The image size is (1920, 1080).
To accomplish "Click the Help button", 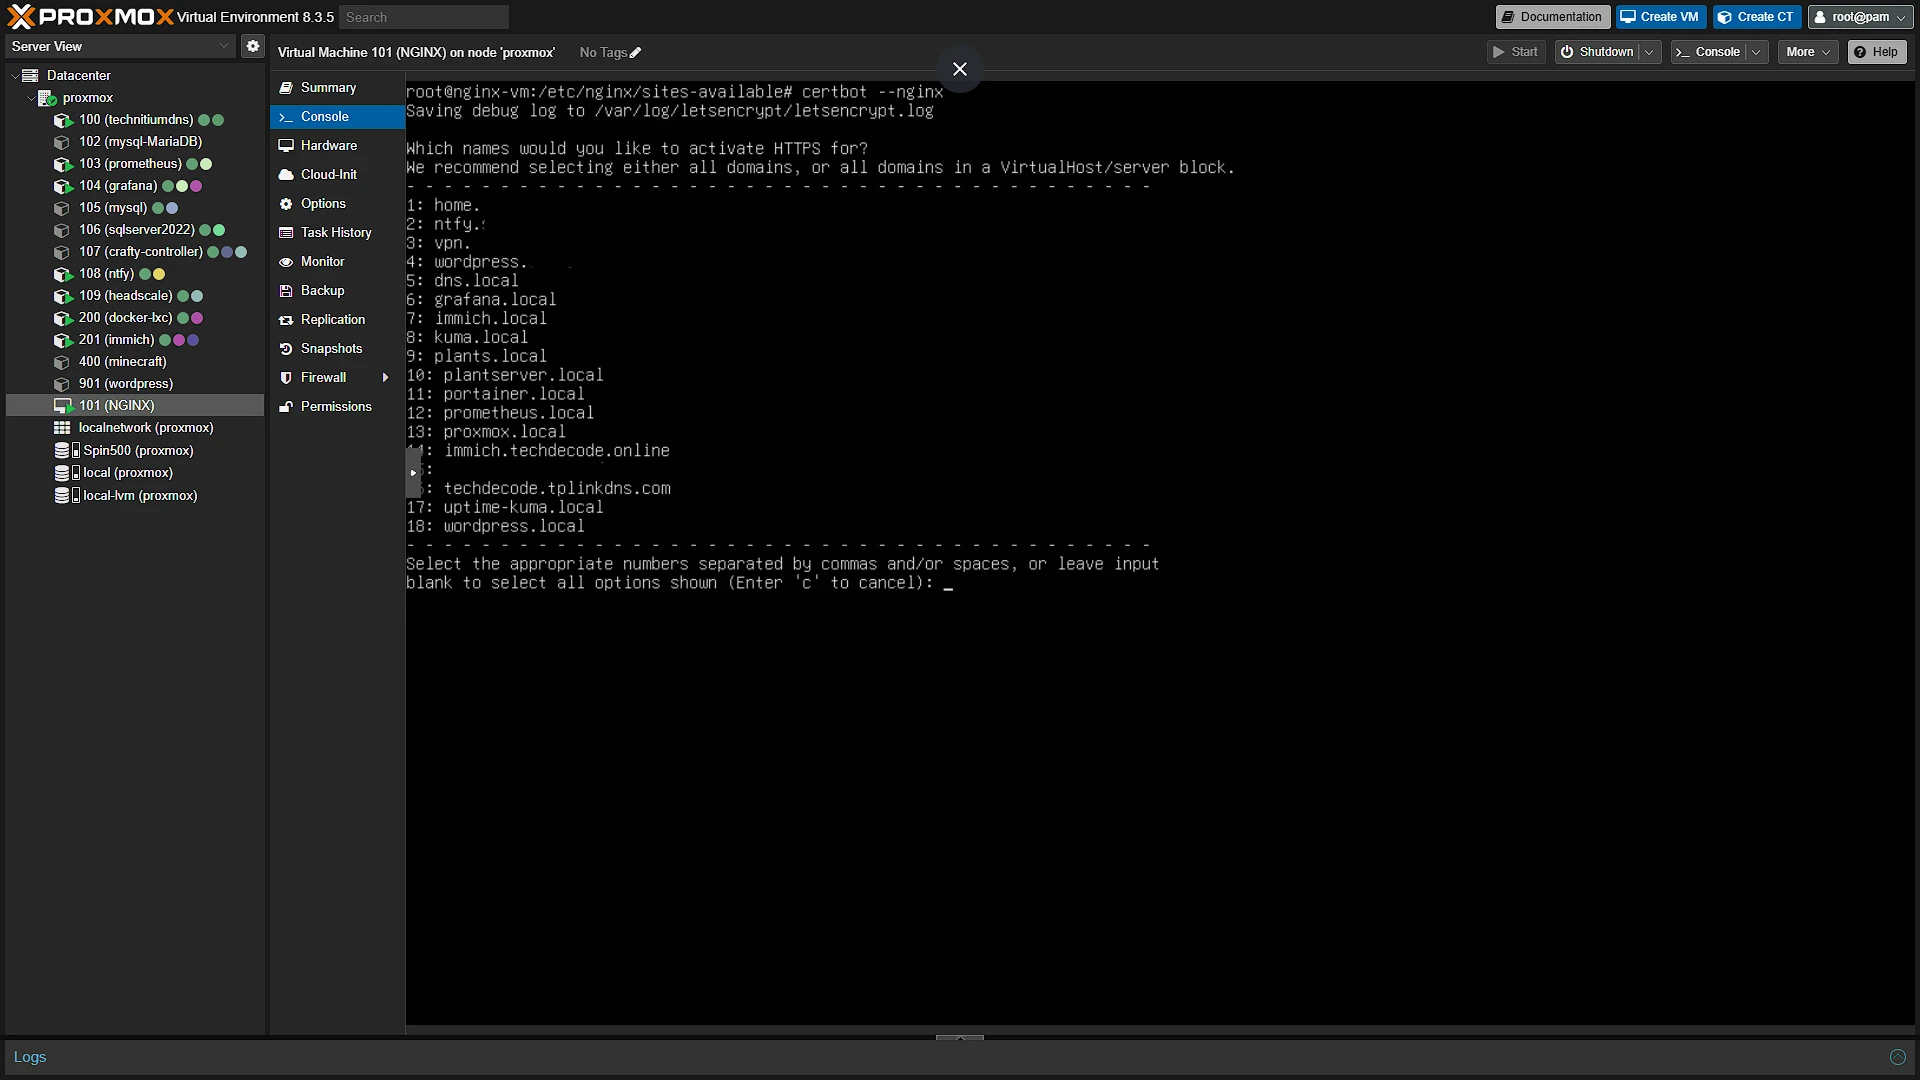I will pyautogui.click(x=1876, y=52).
